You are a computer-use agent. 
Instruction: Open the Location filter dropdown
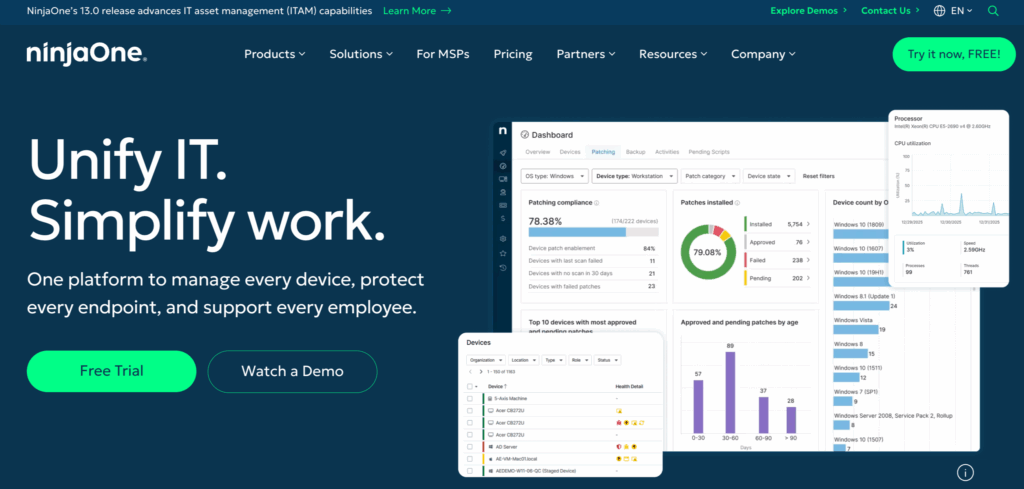click(524, 360)
